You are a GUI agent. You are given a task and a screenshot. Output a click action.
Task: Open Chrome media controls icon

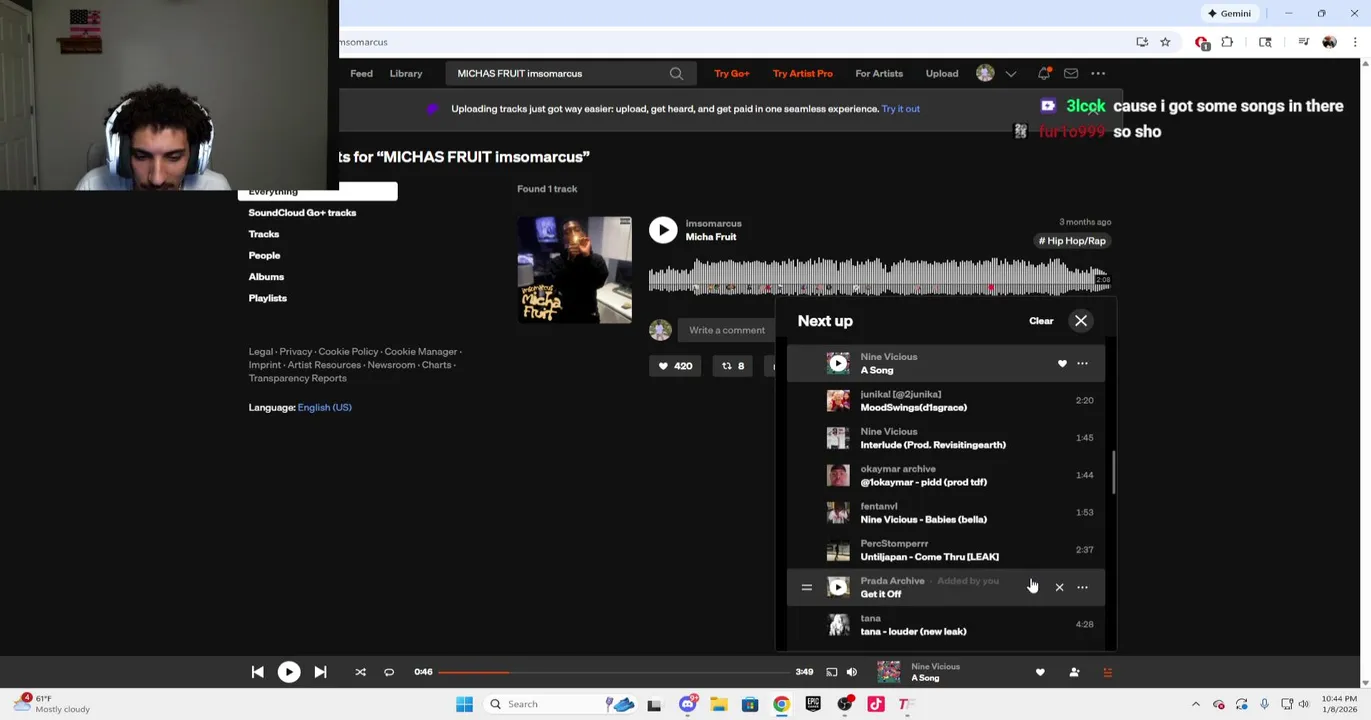click(x=1303, y=42)
